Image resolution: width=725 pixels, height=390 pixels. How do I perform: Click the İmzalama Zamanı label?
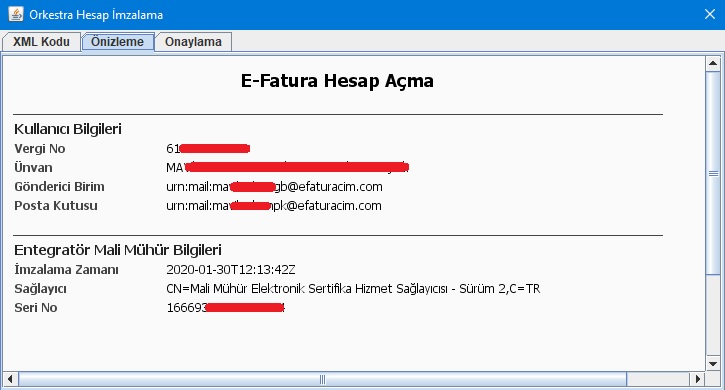click(x=67, y=270)
